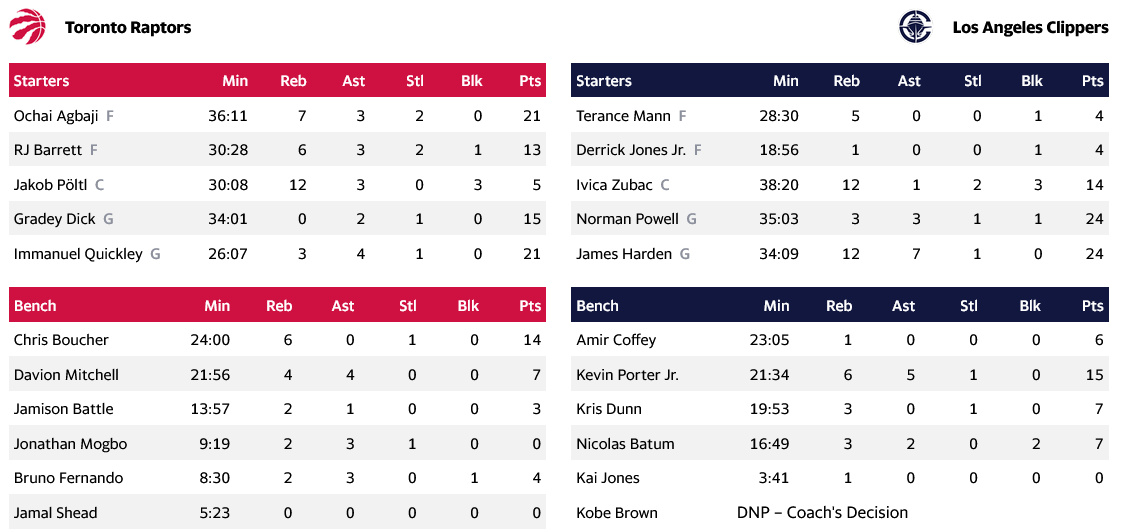Image resolution: width=1130 pixels, height=531 pixels.
Task: Click the Toronto Raptors logo
Action: tap(28, 26)
